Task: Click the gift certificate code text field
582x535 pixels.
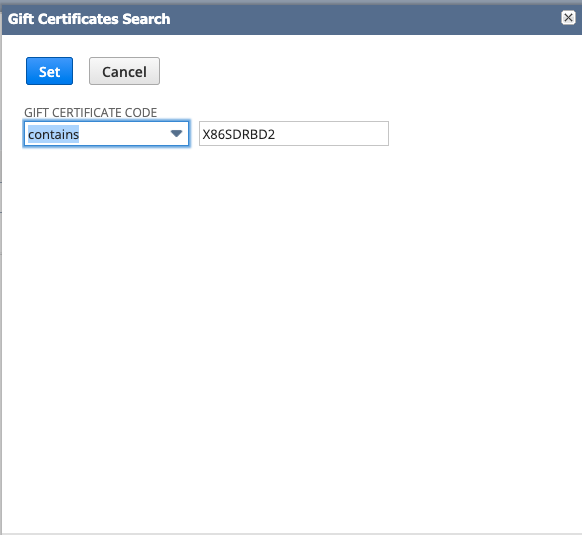Action: [x=294, y=134]
